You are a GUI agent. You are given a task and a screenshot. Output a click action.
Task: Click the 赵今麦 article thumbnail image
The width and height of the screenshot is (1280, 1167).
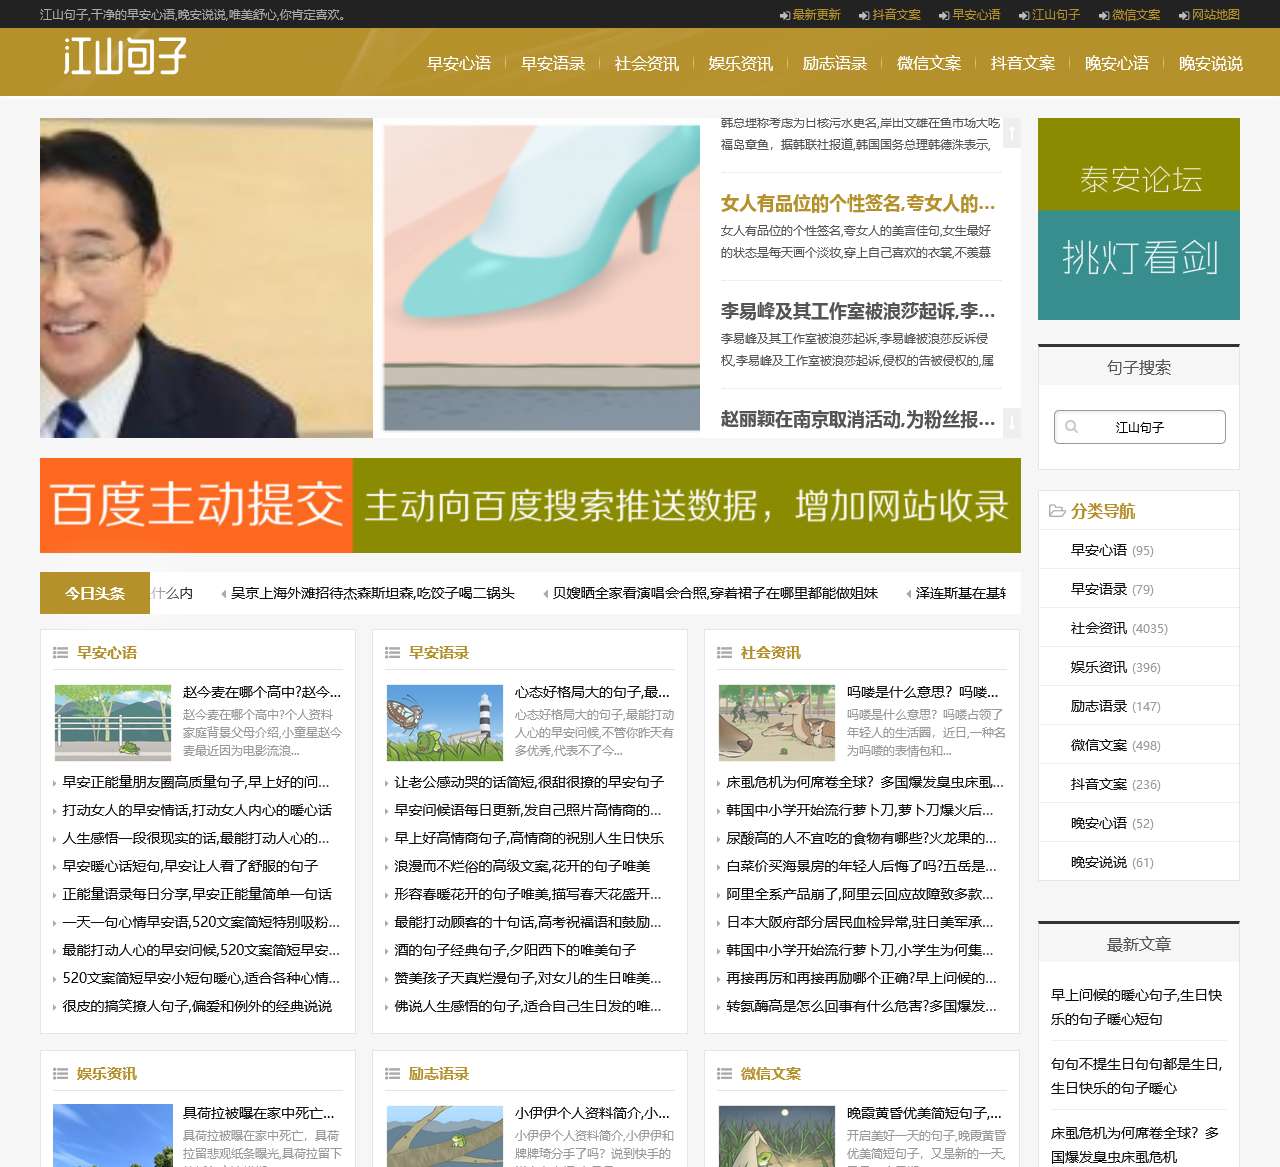coord(112,722)
